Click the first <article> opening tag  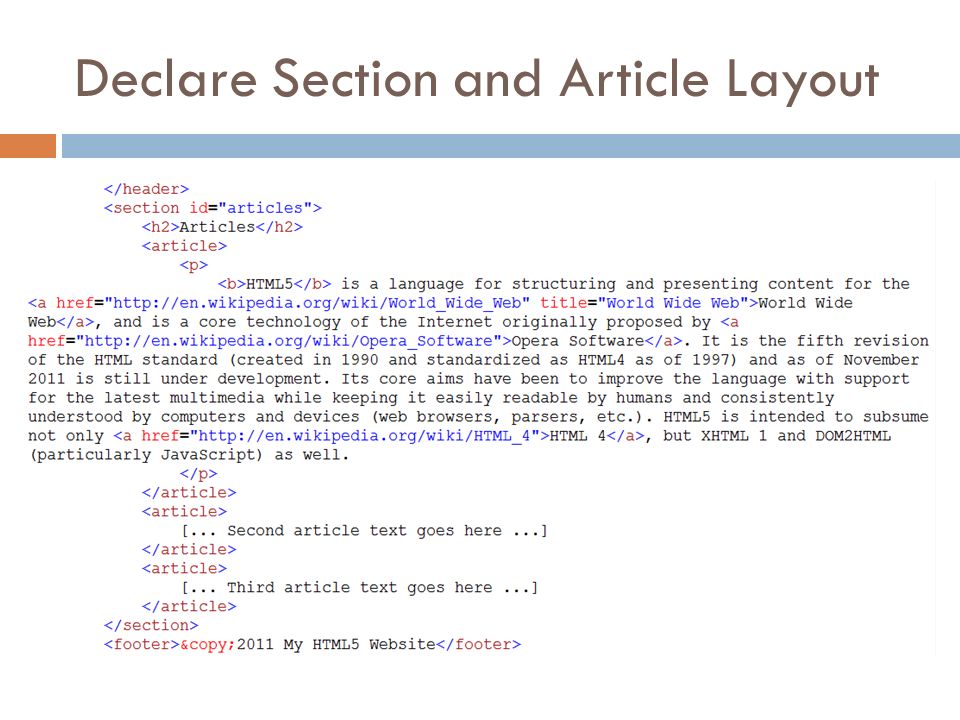click(184, 246)
